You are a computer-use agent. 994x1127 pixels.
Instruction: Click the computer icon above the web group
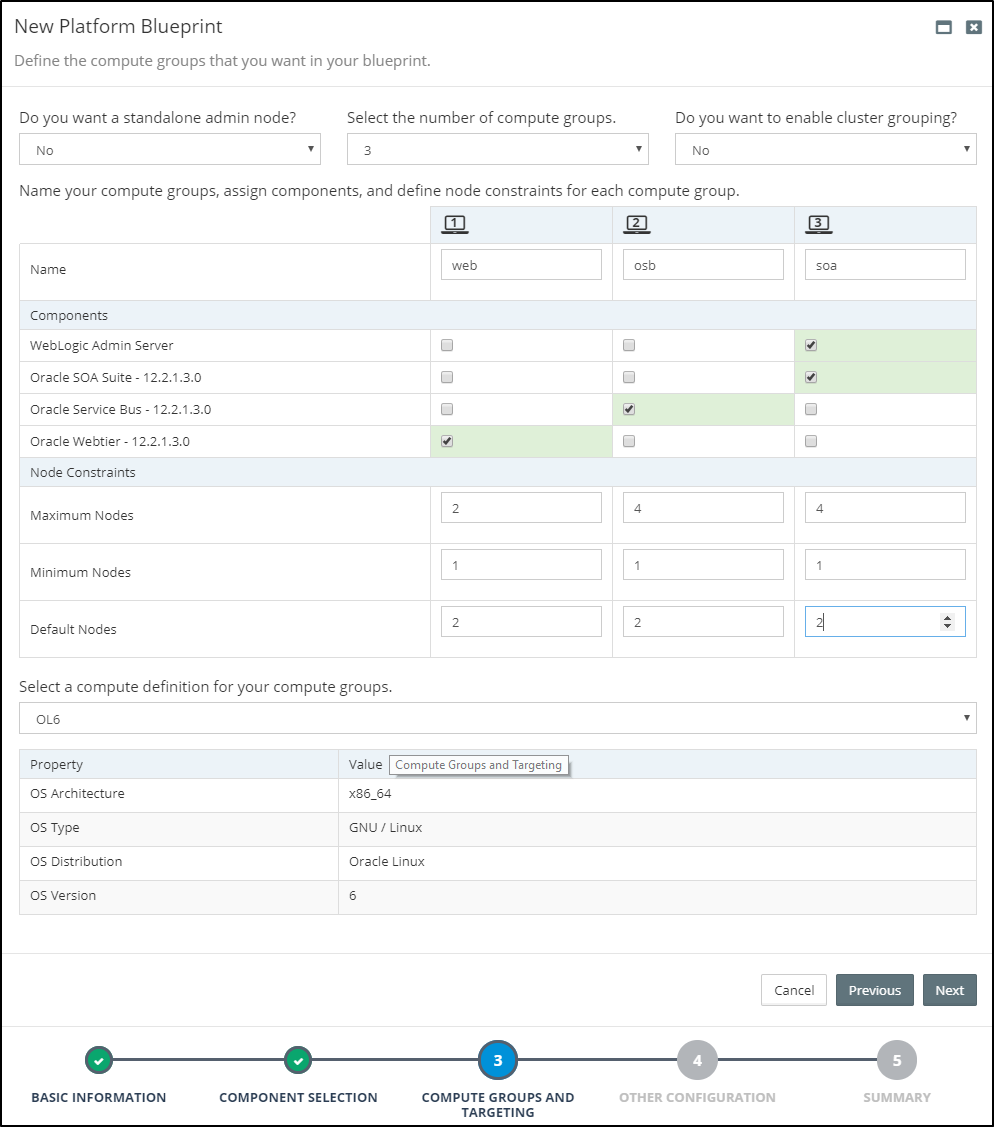coord(455,223)
